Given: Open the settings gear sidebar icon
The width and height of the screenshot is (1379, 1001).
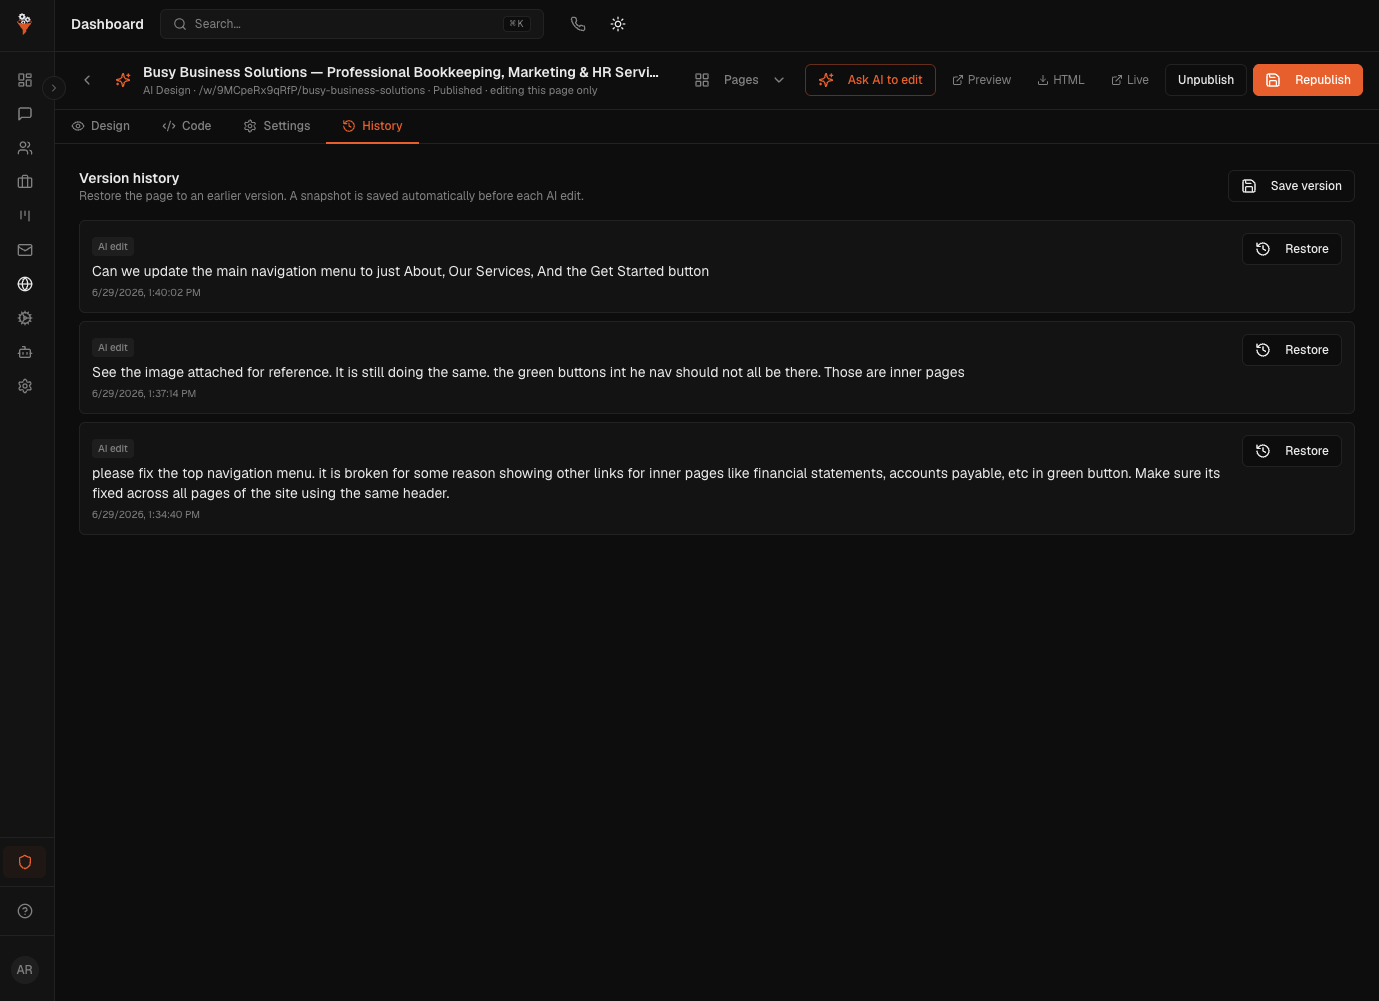Looking at the screenshot, I should [25, 386].
